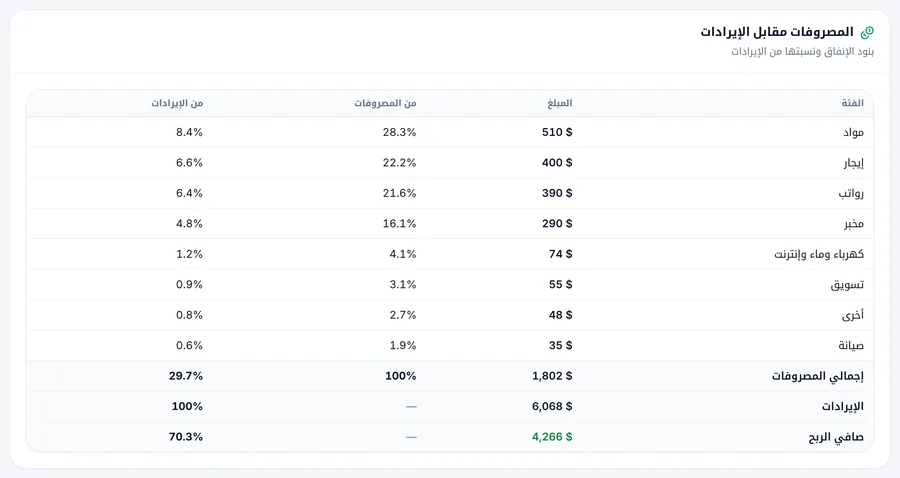The image size is (900, 478).
Task: Click the 21.6% cell
Action: click(399, 193)
